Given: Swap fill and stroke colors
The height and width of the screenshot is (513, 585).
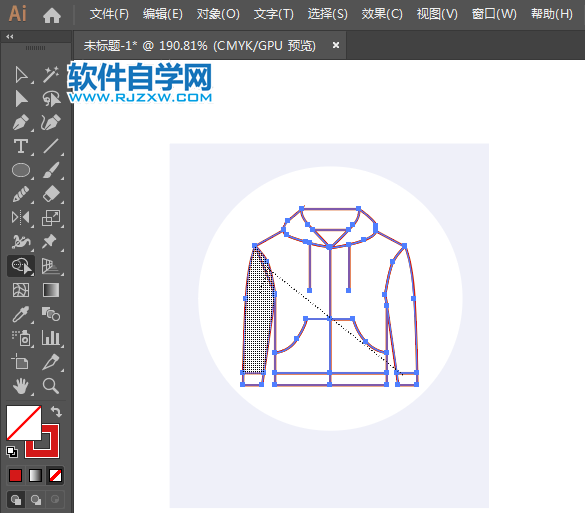Looking at the screenshot, I should coord(56,412).
